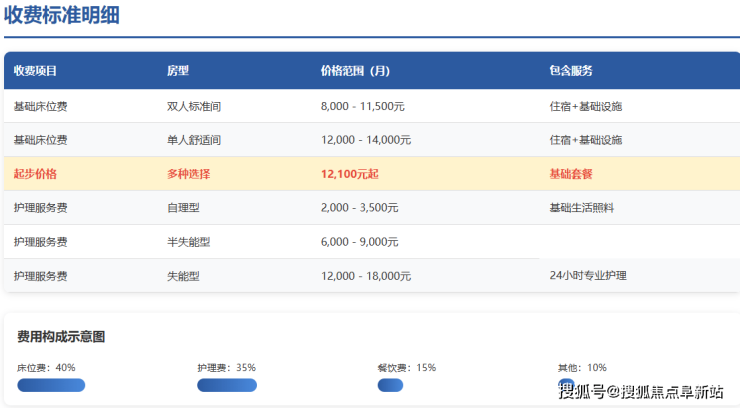Click the 包含服务 column header
This screenshot has height=408, width=740.
pyautogui.click(x=571, y=71)
